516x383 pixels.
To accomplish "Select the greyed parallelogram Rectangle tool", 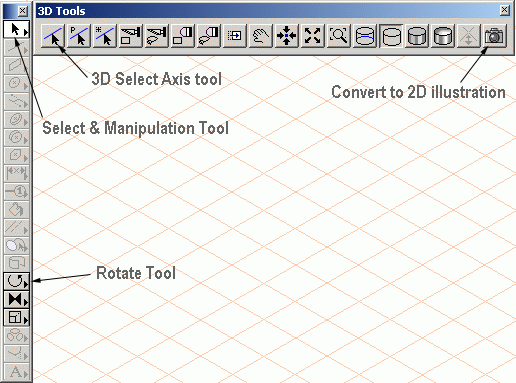I will [x=16, y=66].
